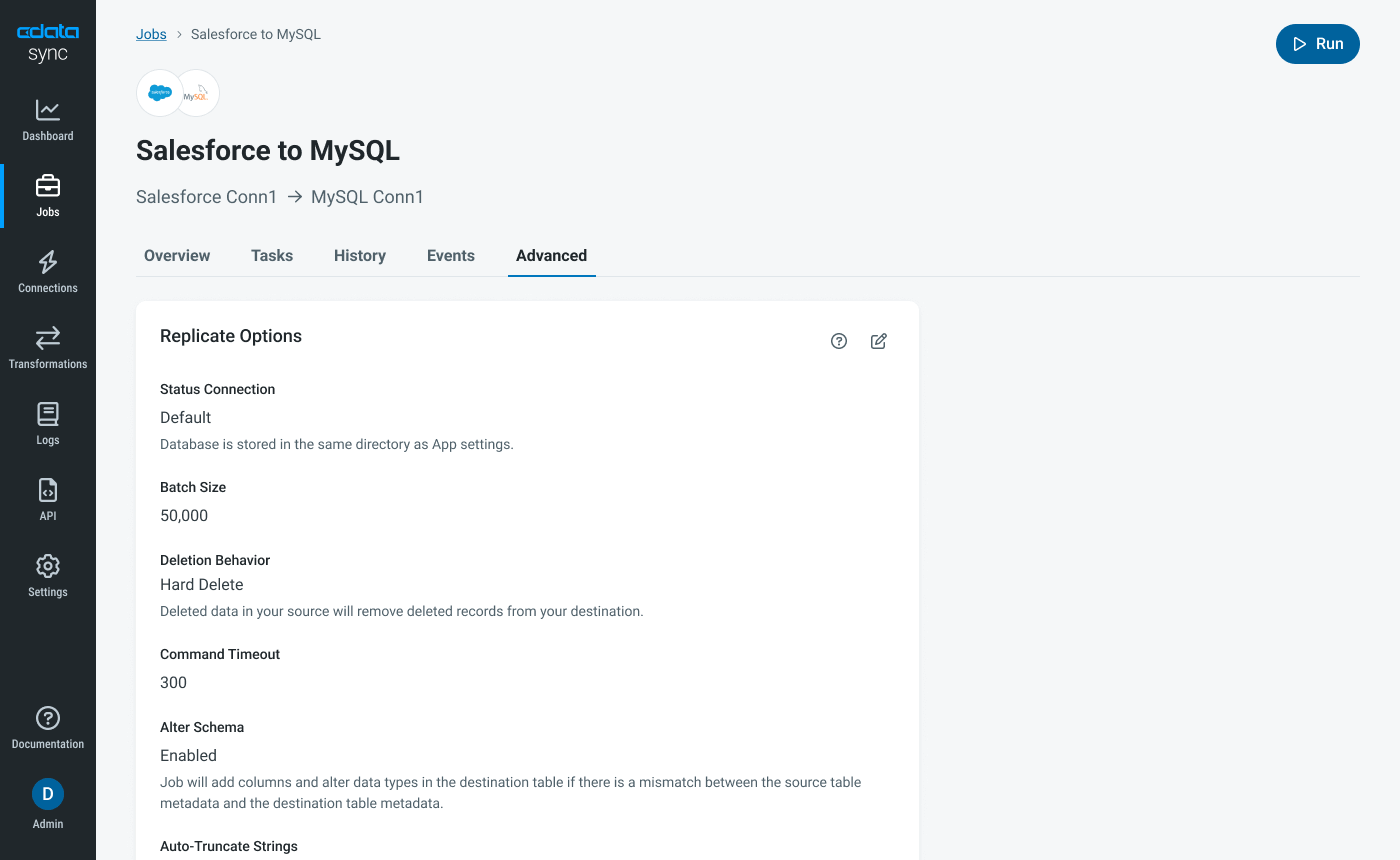Navigate back via the Jobs breadcrumb link
Viewport: 1400px width, 860px height.
(x=151, y=34)
